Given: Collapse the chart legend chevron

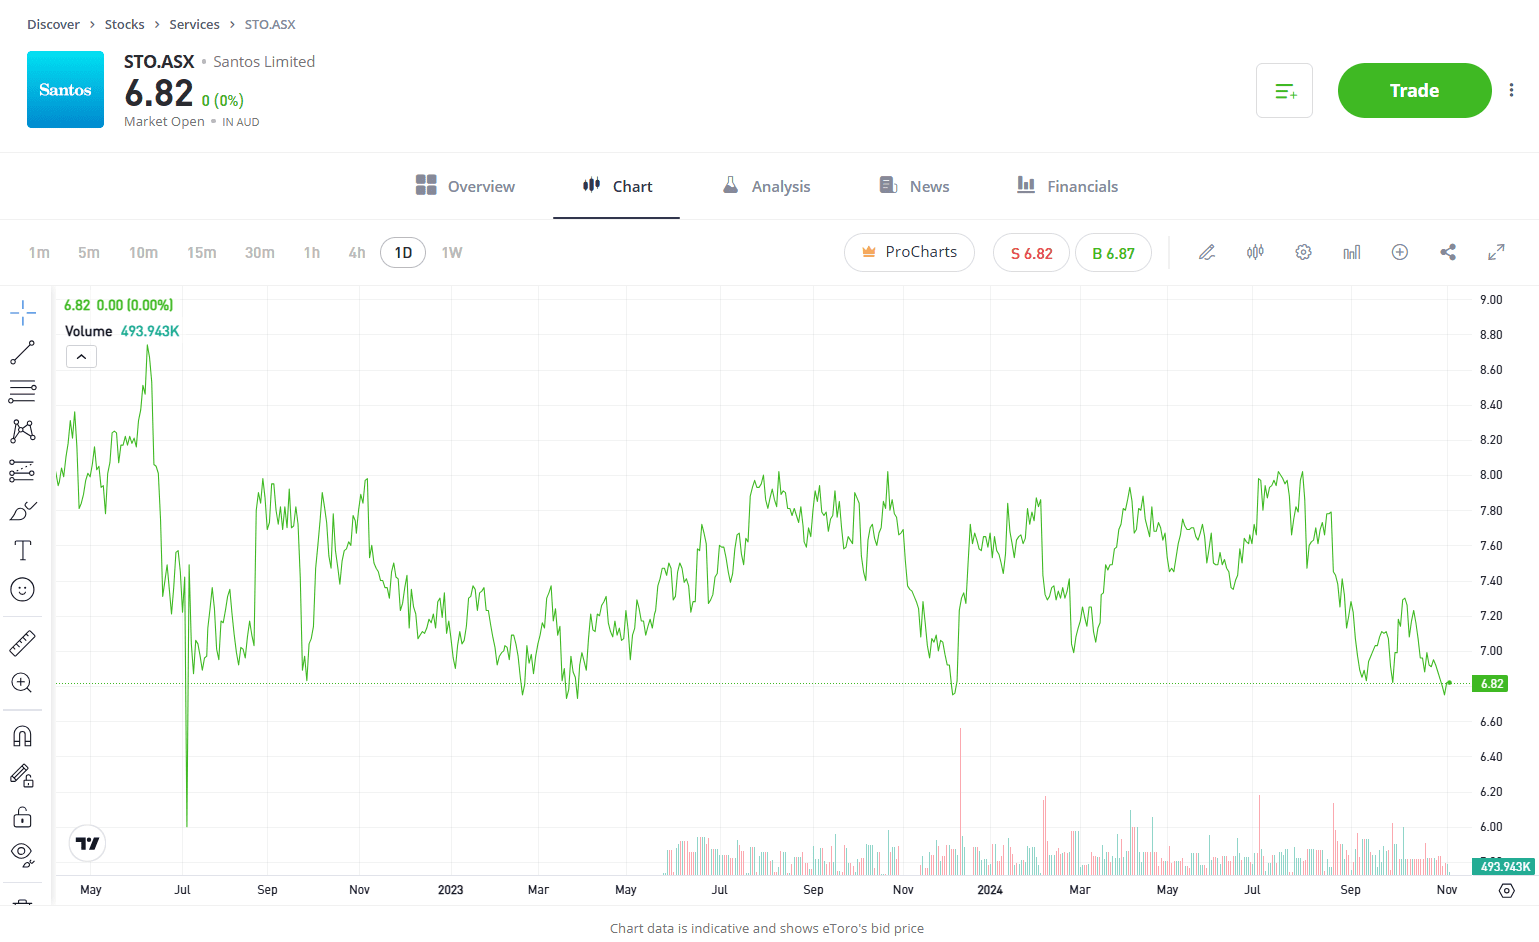Looking at the screenshot, I should click(81, 357).
